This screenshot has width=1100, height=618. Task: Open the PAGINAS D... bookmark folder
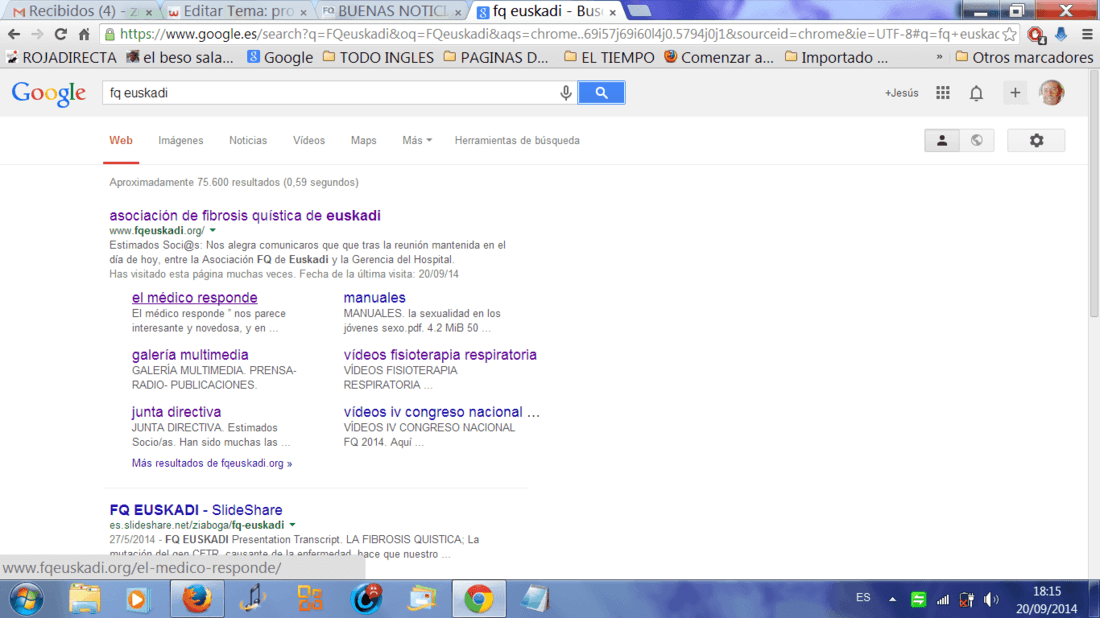pos(496,58)
